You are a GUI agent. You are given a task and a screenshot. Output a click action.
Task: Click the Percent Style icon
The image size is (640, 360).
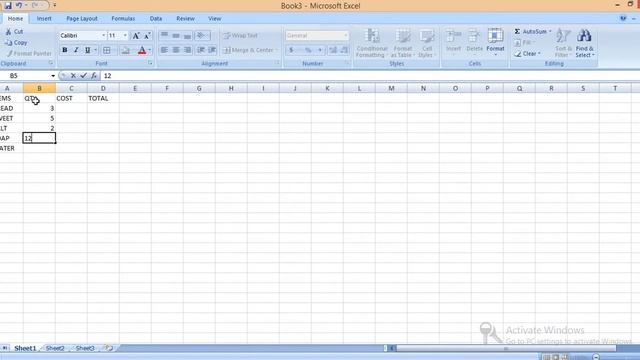[308, 50]
